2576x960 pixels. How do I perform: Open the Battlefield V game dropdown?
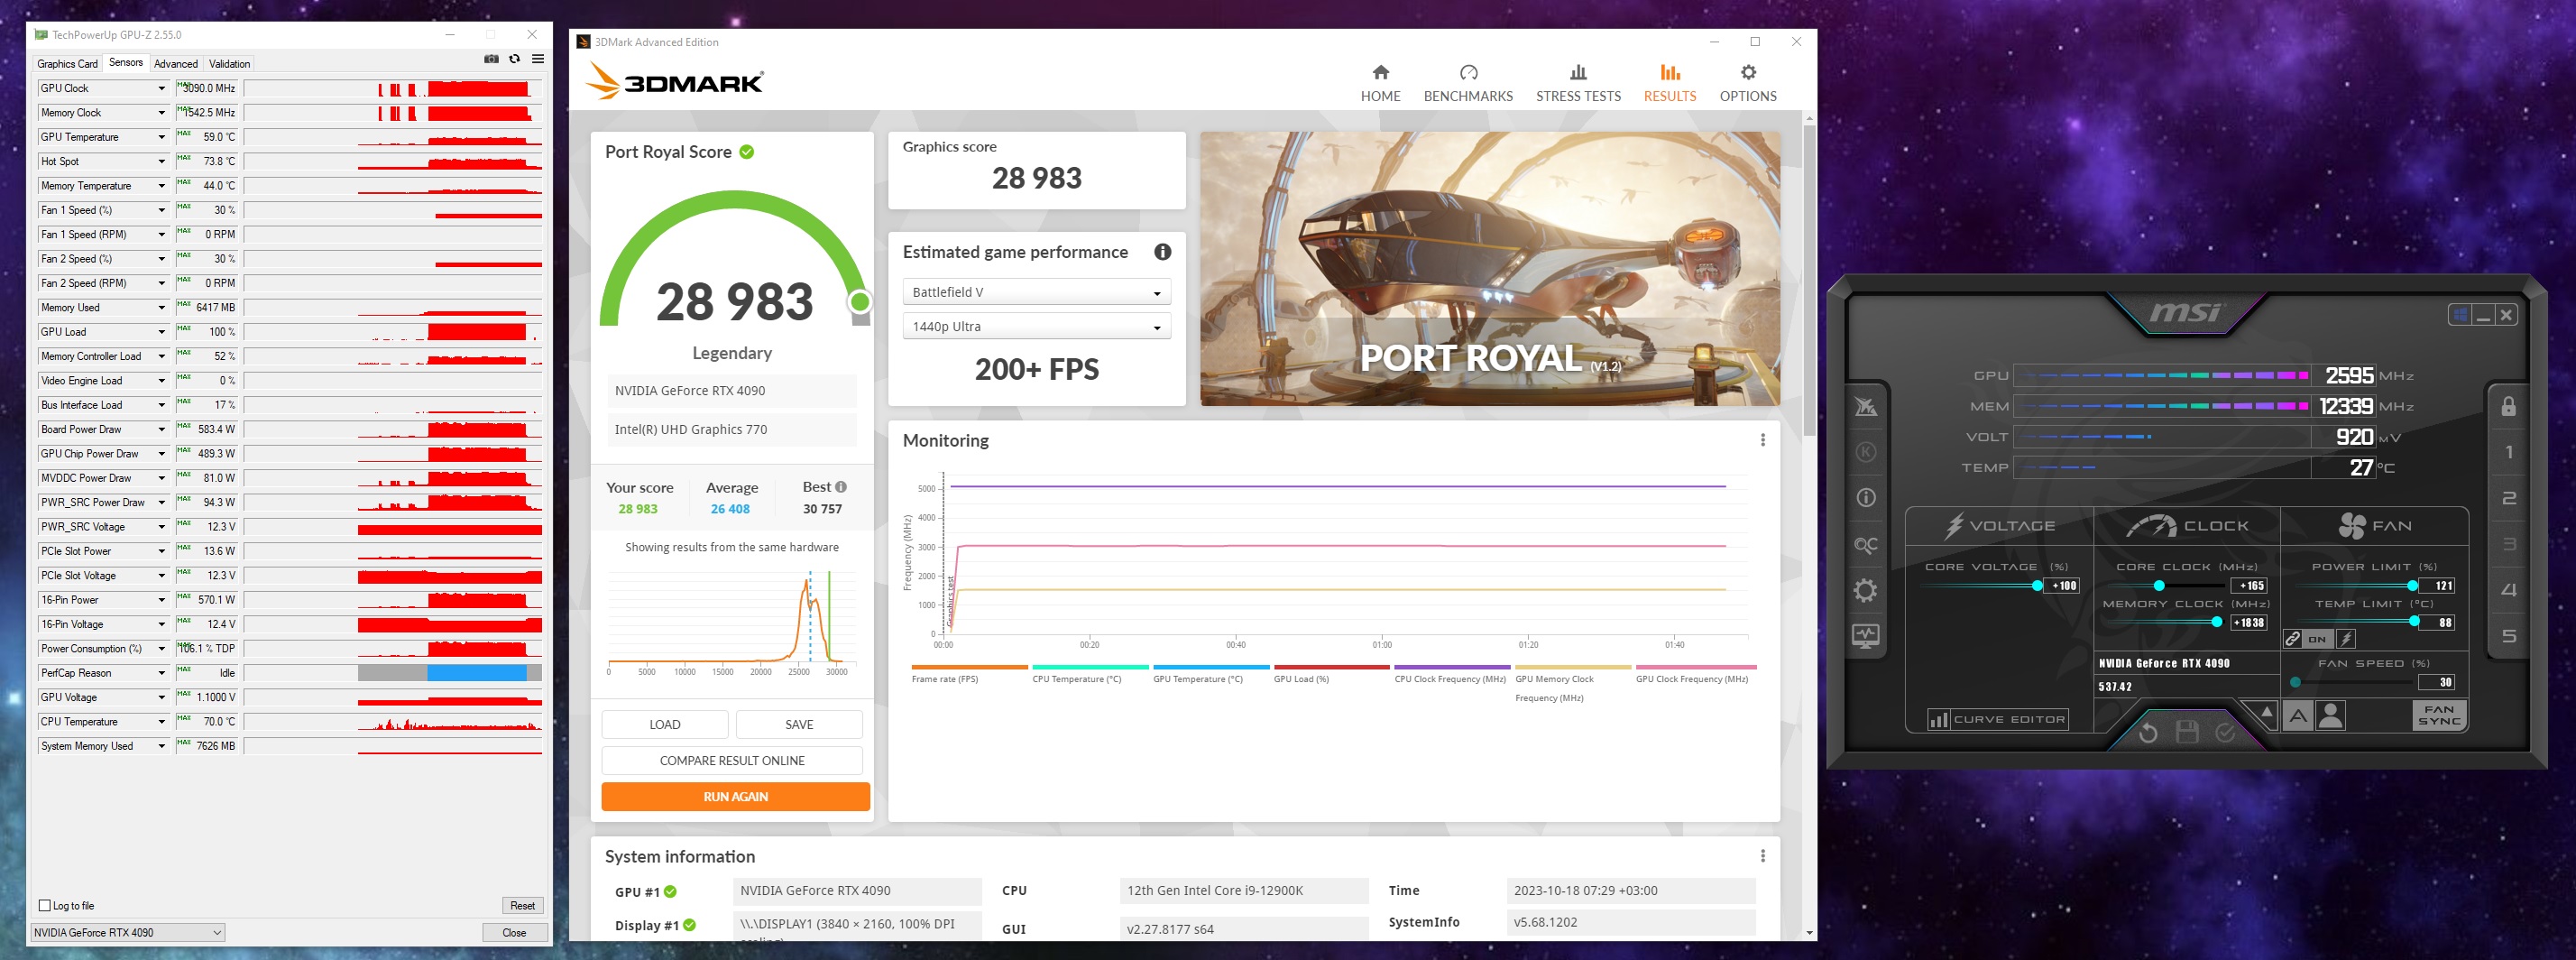[1036, 292]
